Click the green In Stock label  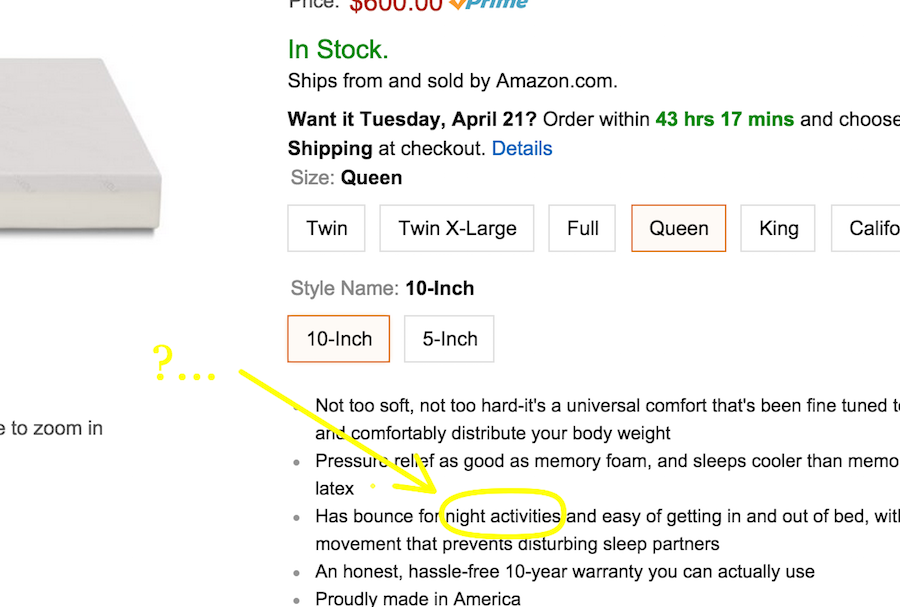338,49
